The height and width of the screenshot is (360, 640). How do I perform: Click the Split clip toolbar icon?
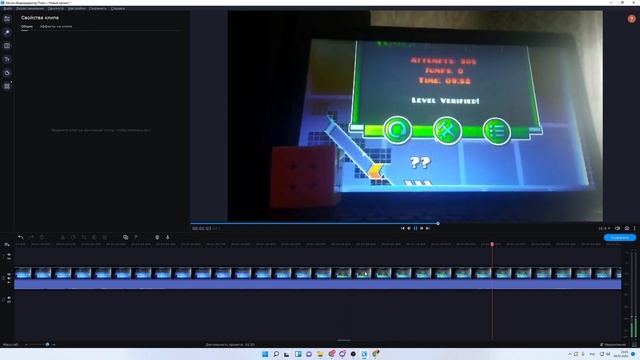point(62,237)
